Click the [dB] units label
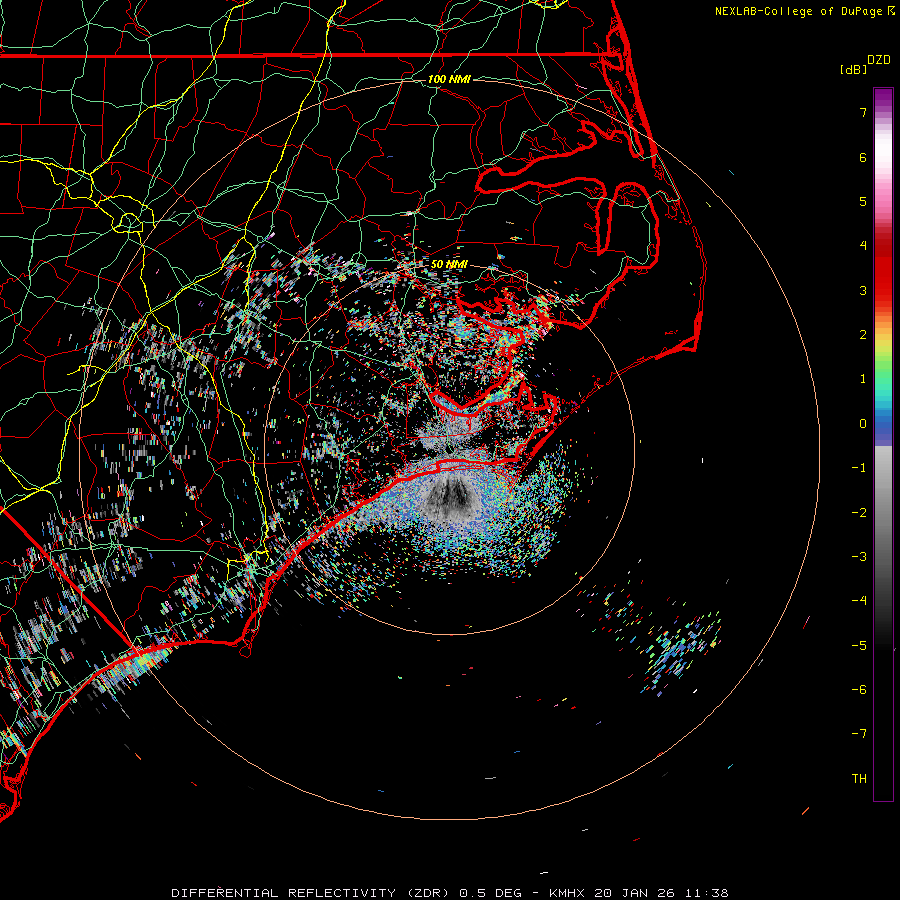The width and height of the screenshot is (900, 900). click(x=853, y=69)
